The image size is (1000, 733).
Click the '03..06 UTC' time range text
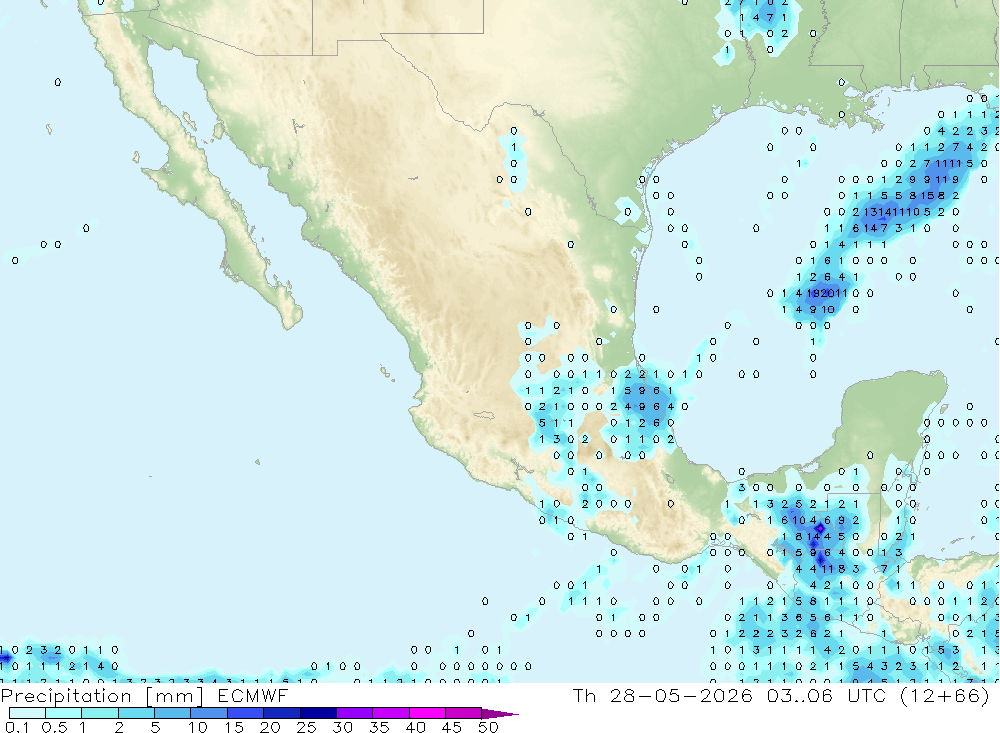click(826, 695)
